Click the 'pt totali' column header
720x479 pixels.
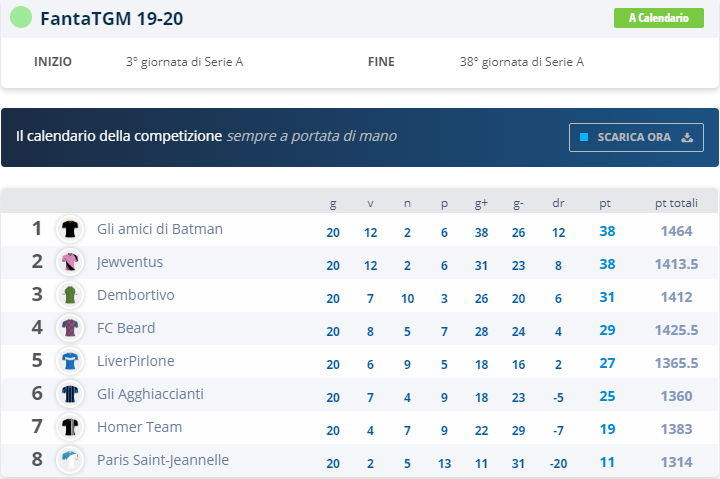point(676,203)
